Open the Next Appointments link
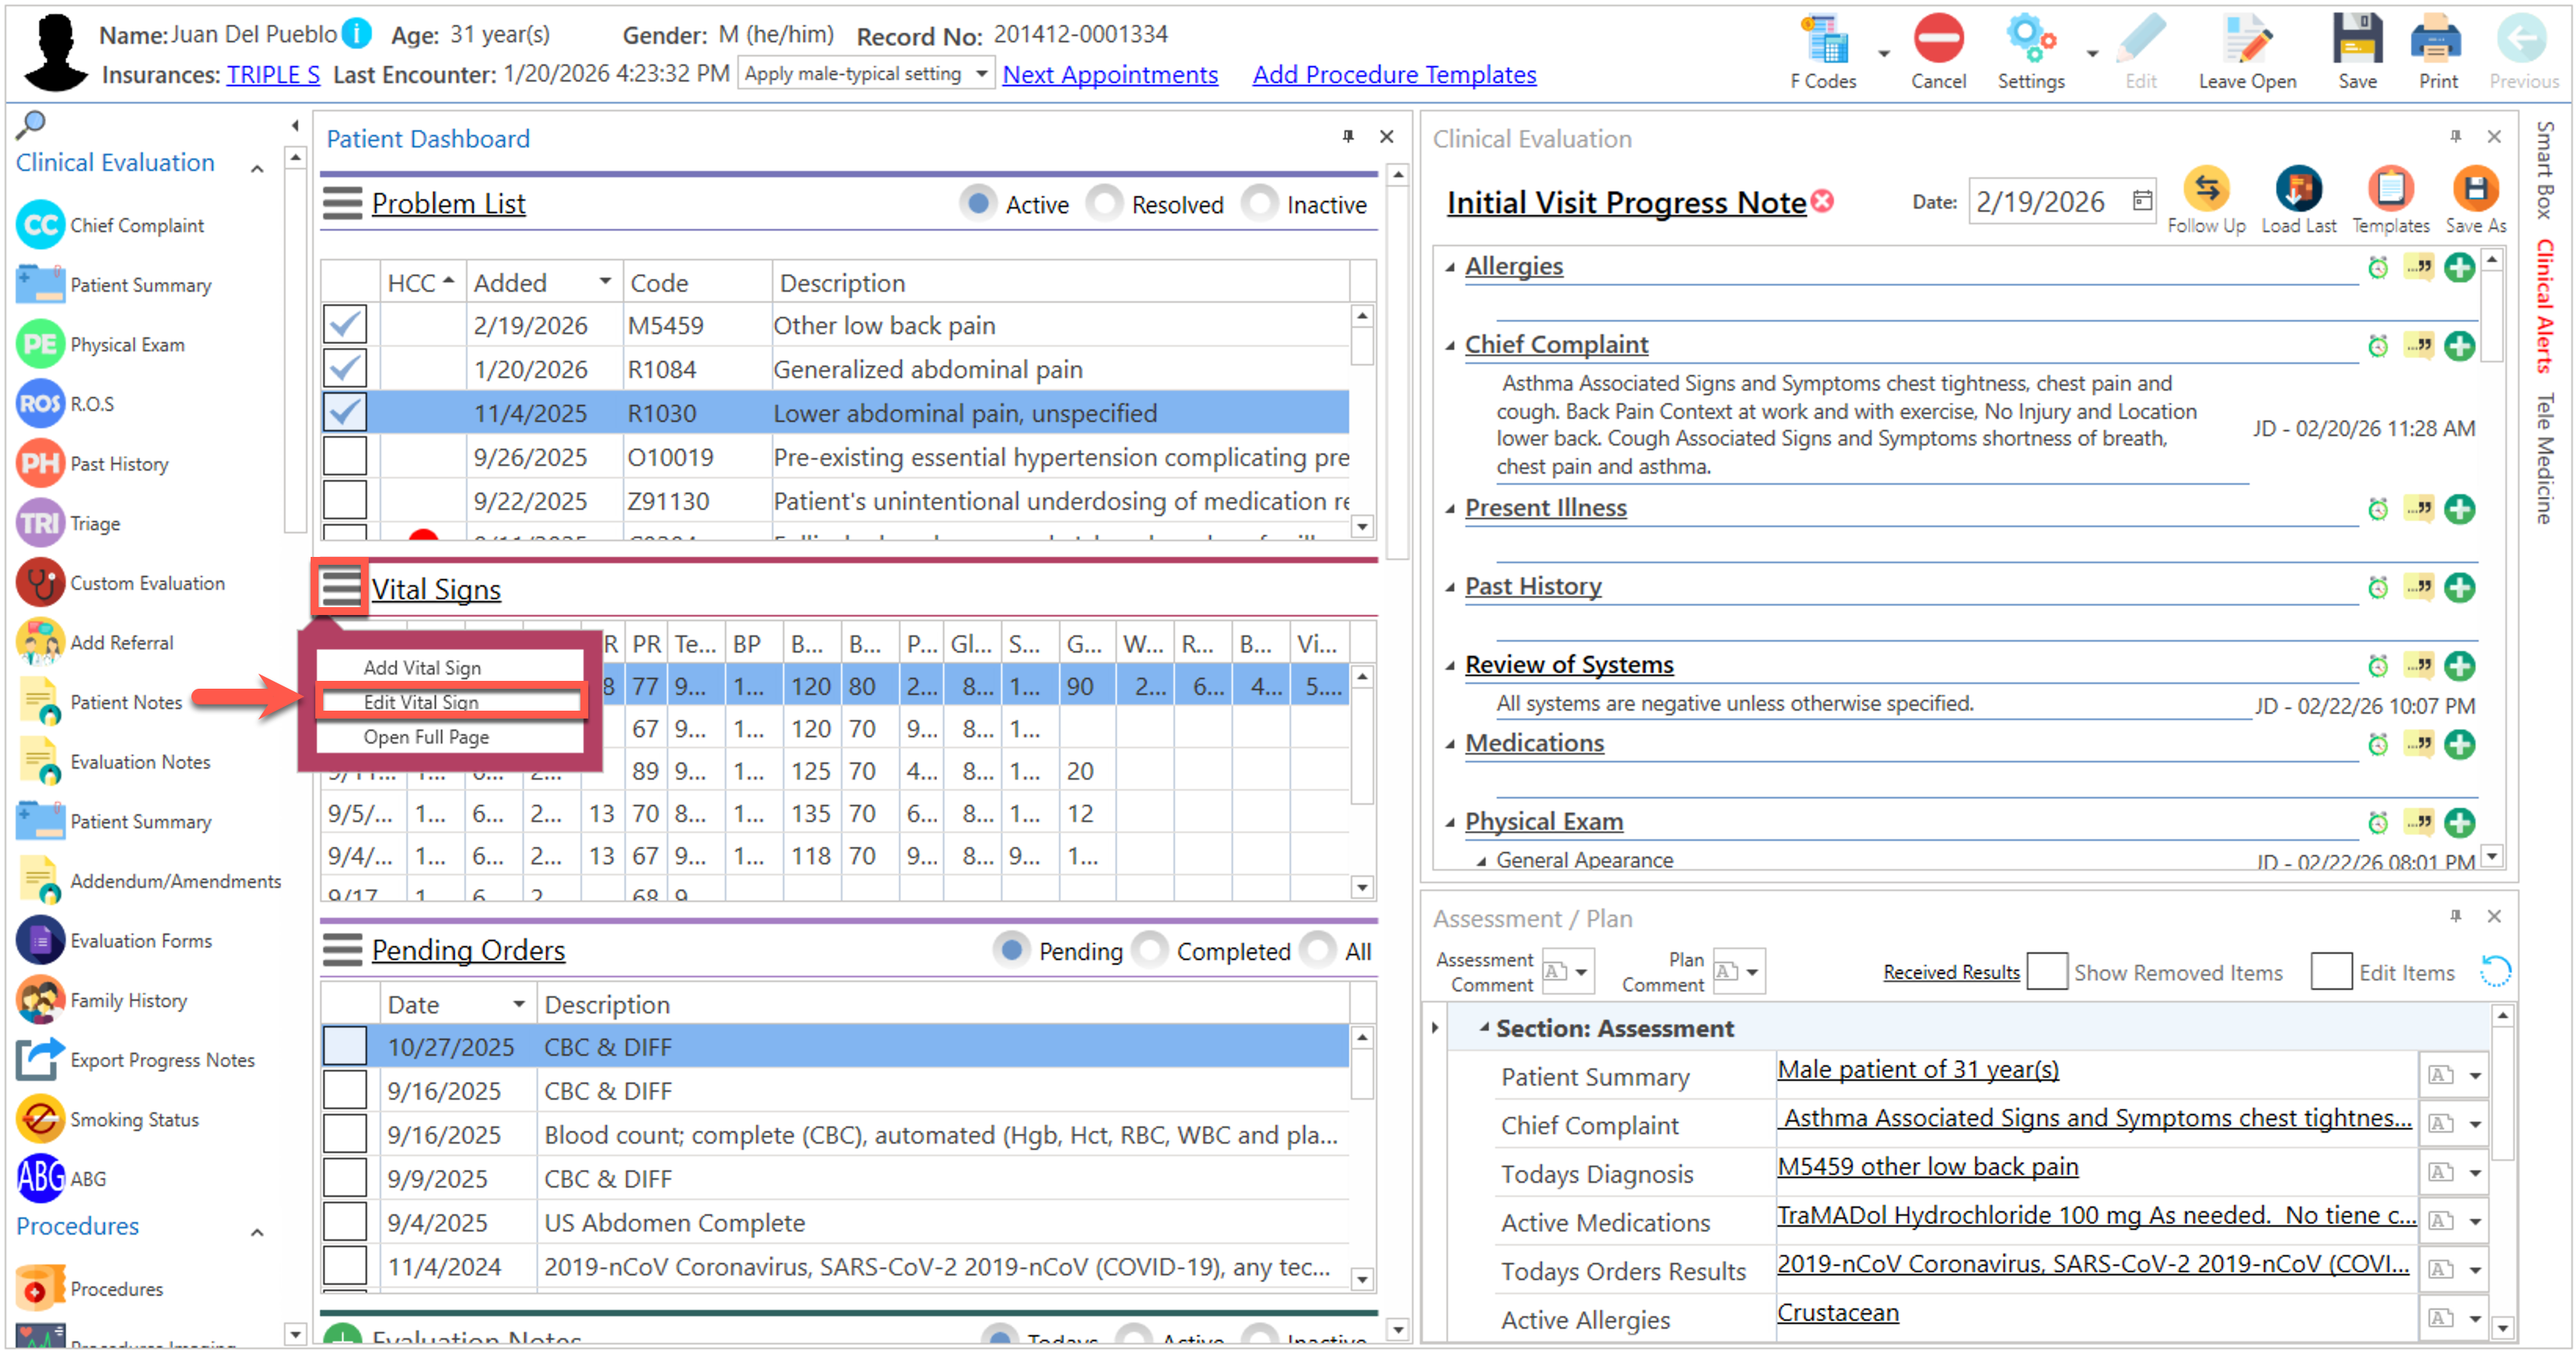This screenshot has height=1357, width=2576. (x=1109, y=75)
